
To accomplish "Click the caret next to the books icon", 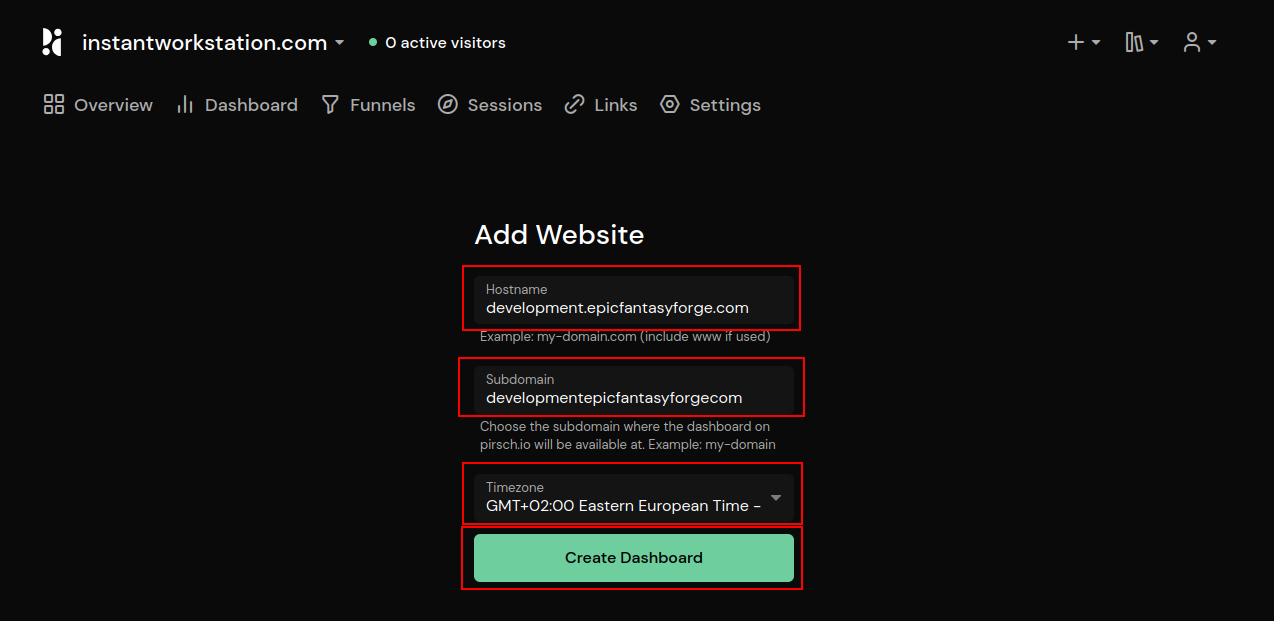I will coord(1154,43).
